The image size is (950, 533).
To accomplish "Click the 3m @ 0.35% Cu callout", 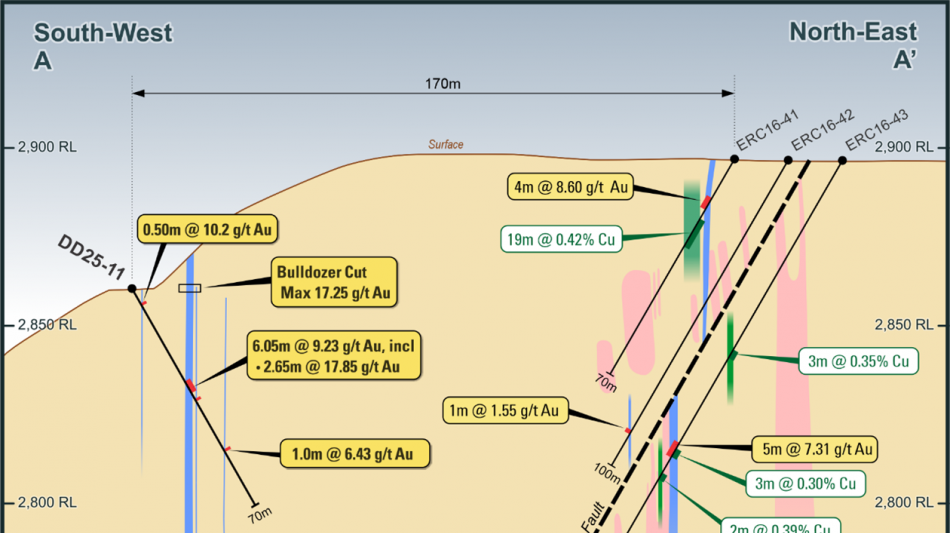I will pyautogui.click(x=859, y=361).
